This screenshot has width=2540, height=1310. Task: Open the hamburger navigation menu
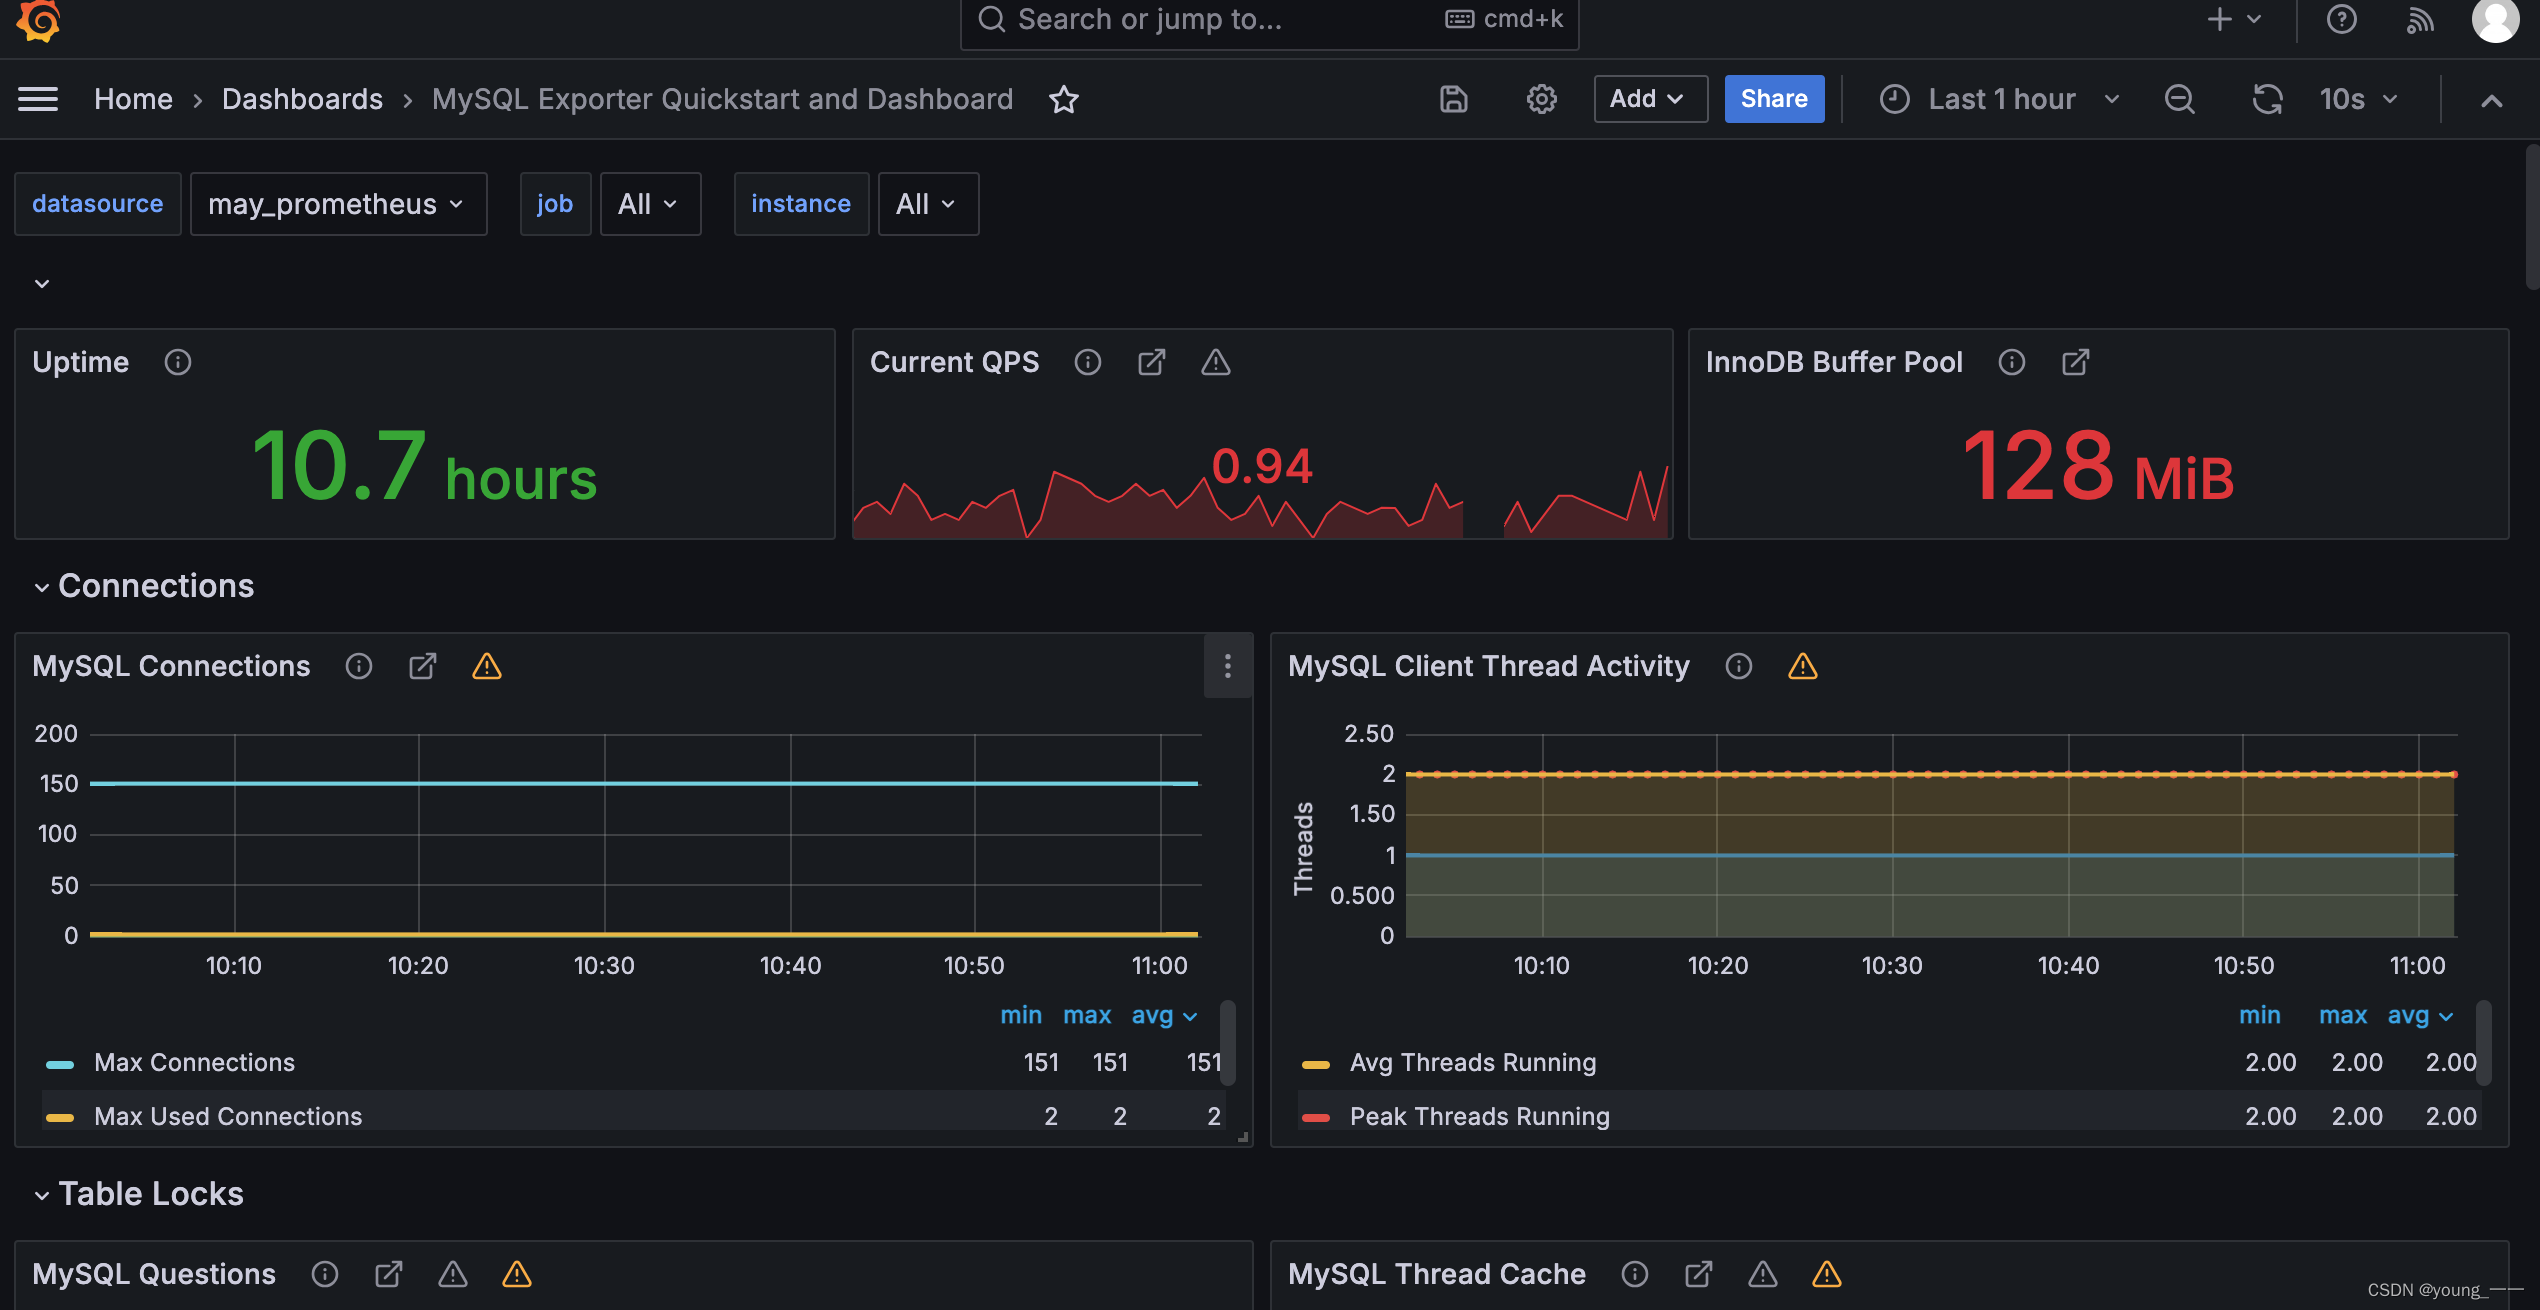tap(38, 99)
